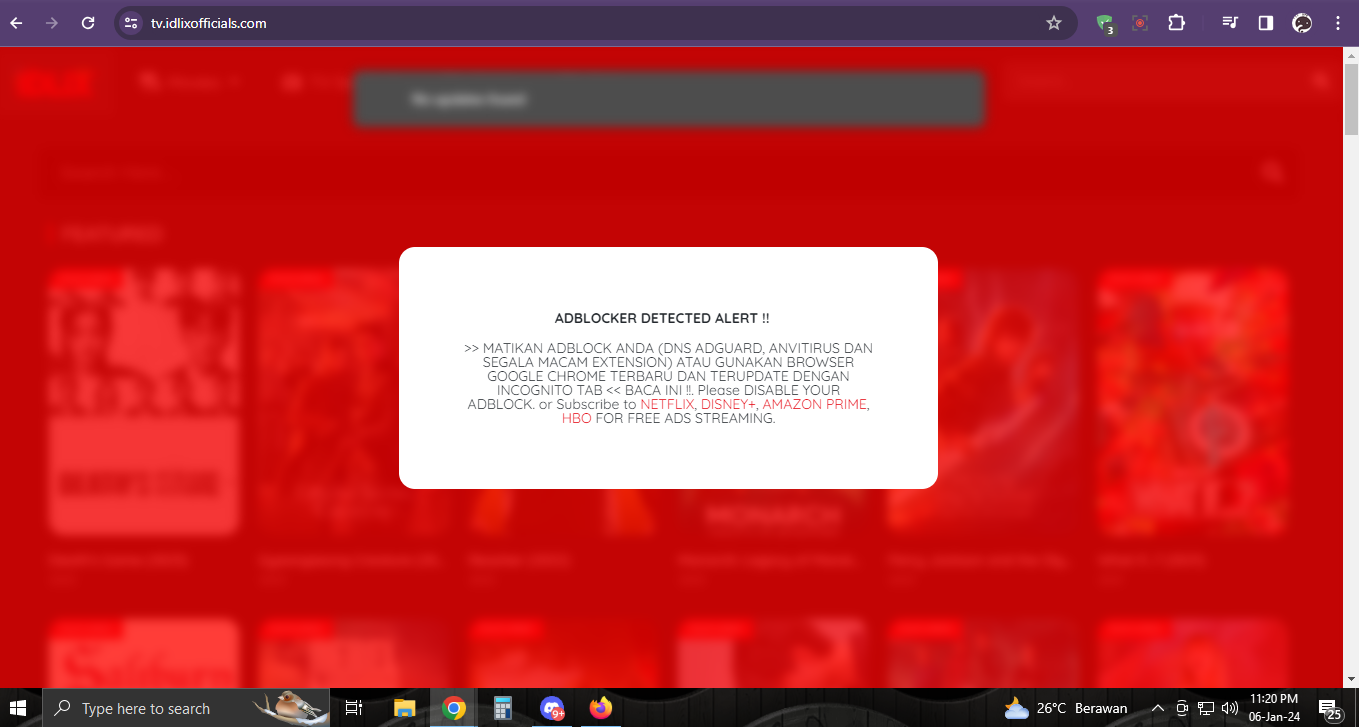Screen dimensions: 1359x727
Task: Follow the AMAZON PRIME link
Action: 814,404
